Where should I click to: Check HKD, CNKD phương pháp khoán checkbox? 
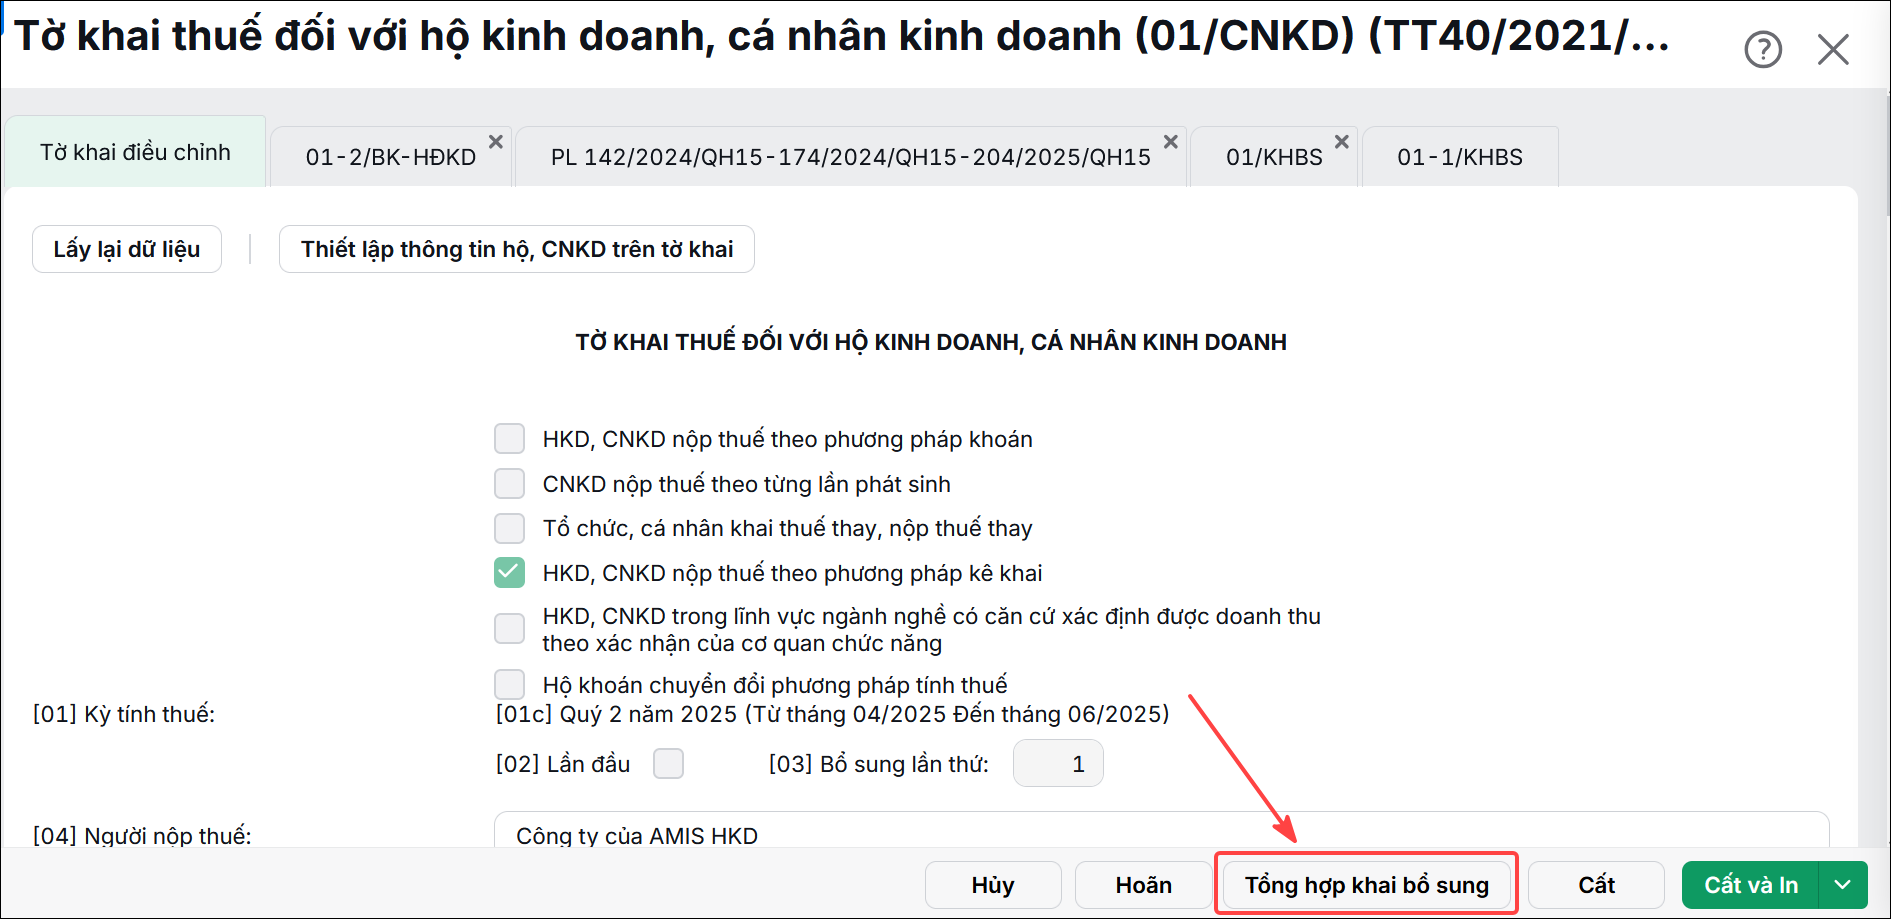click(x=510, y=438)
